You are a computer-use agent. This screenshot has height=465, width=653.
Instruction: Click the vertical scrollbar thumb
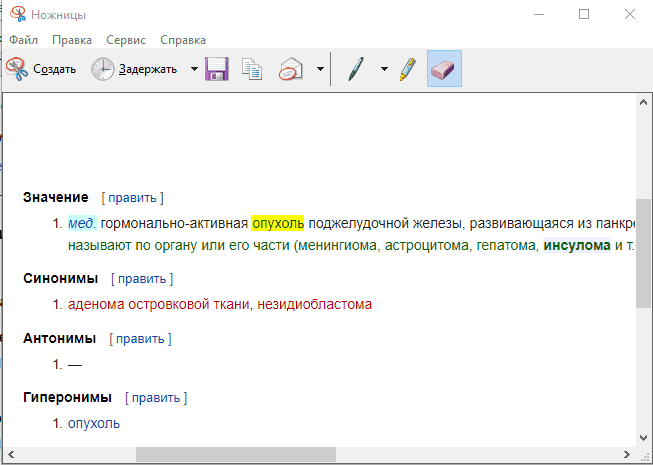click(643, 252)
